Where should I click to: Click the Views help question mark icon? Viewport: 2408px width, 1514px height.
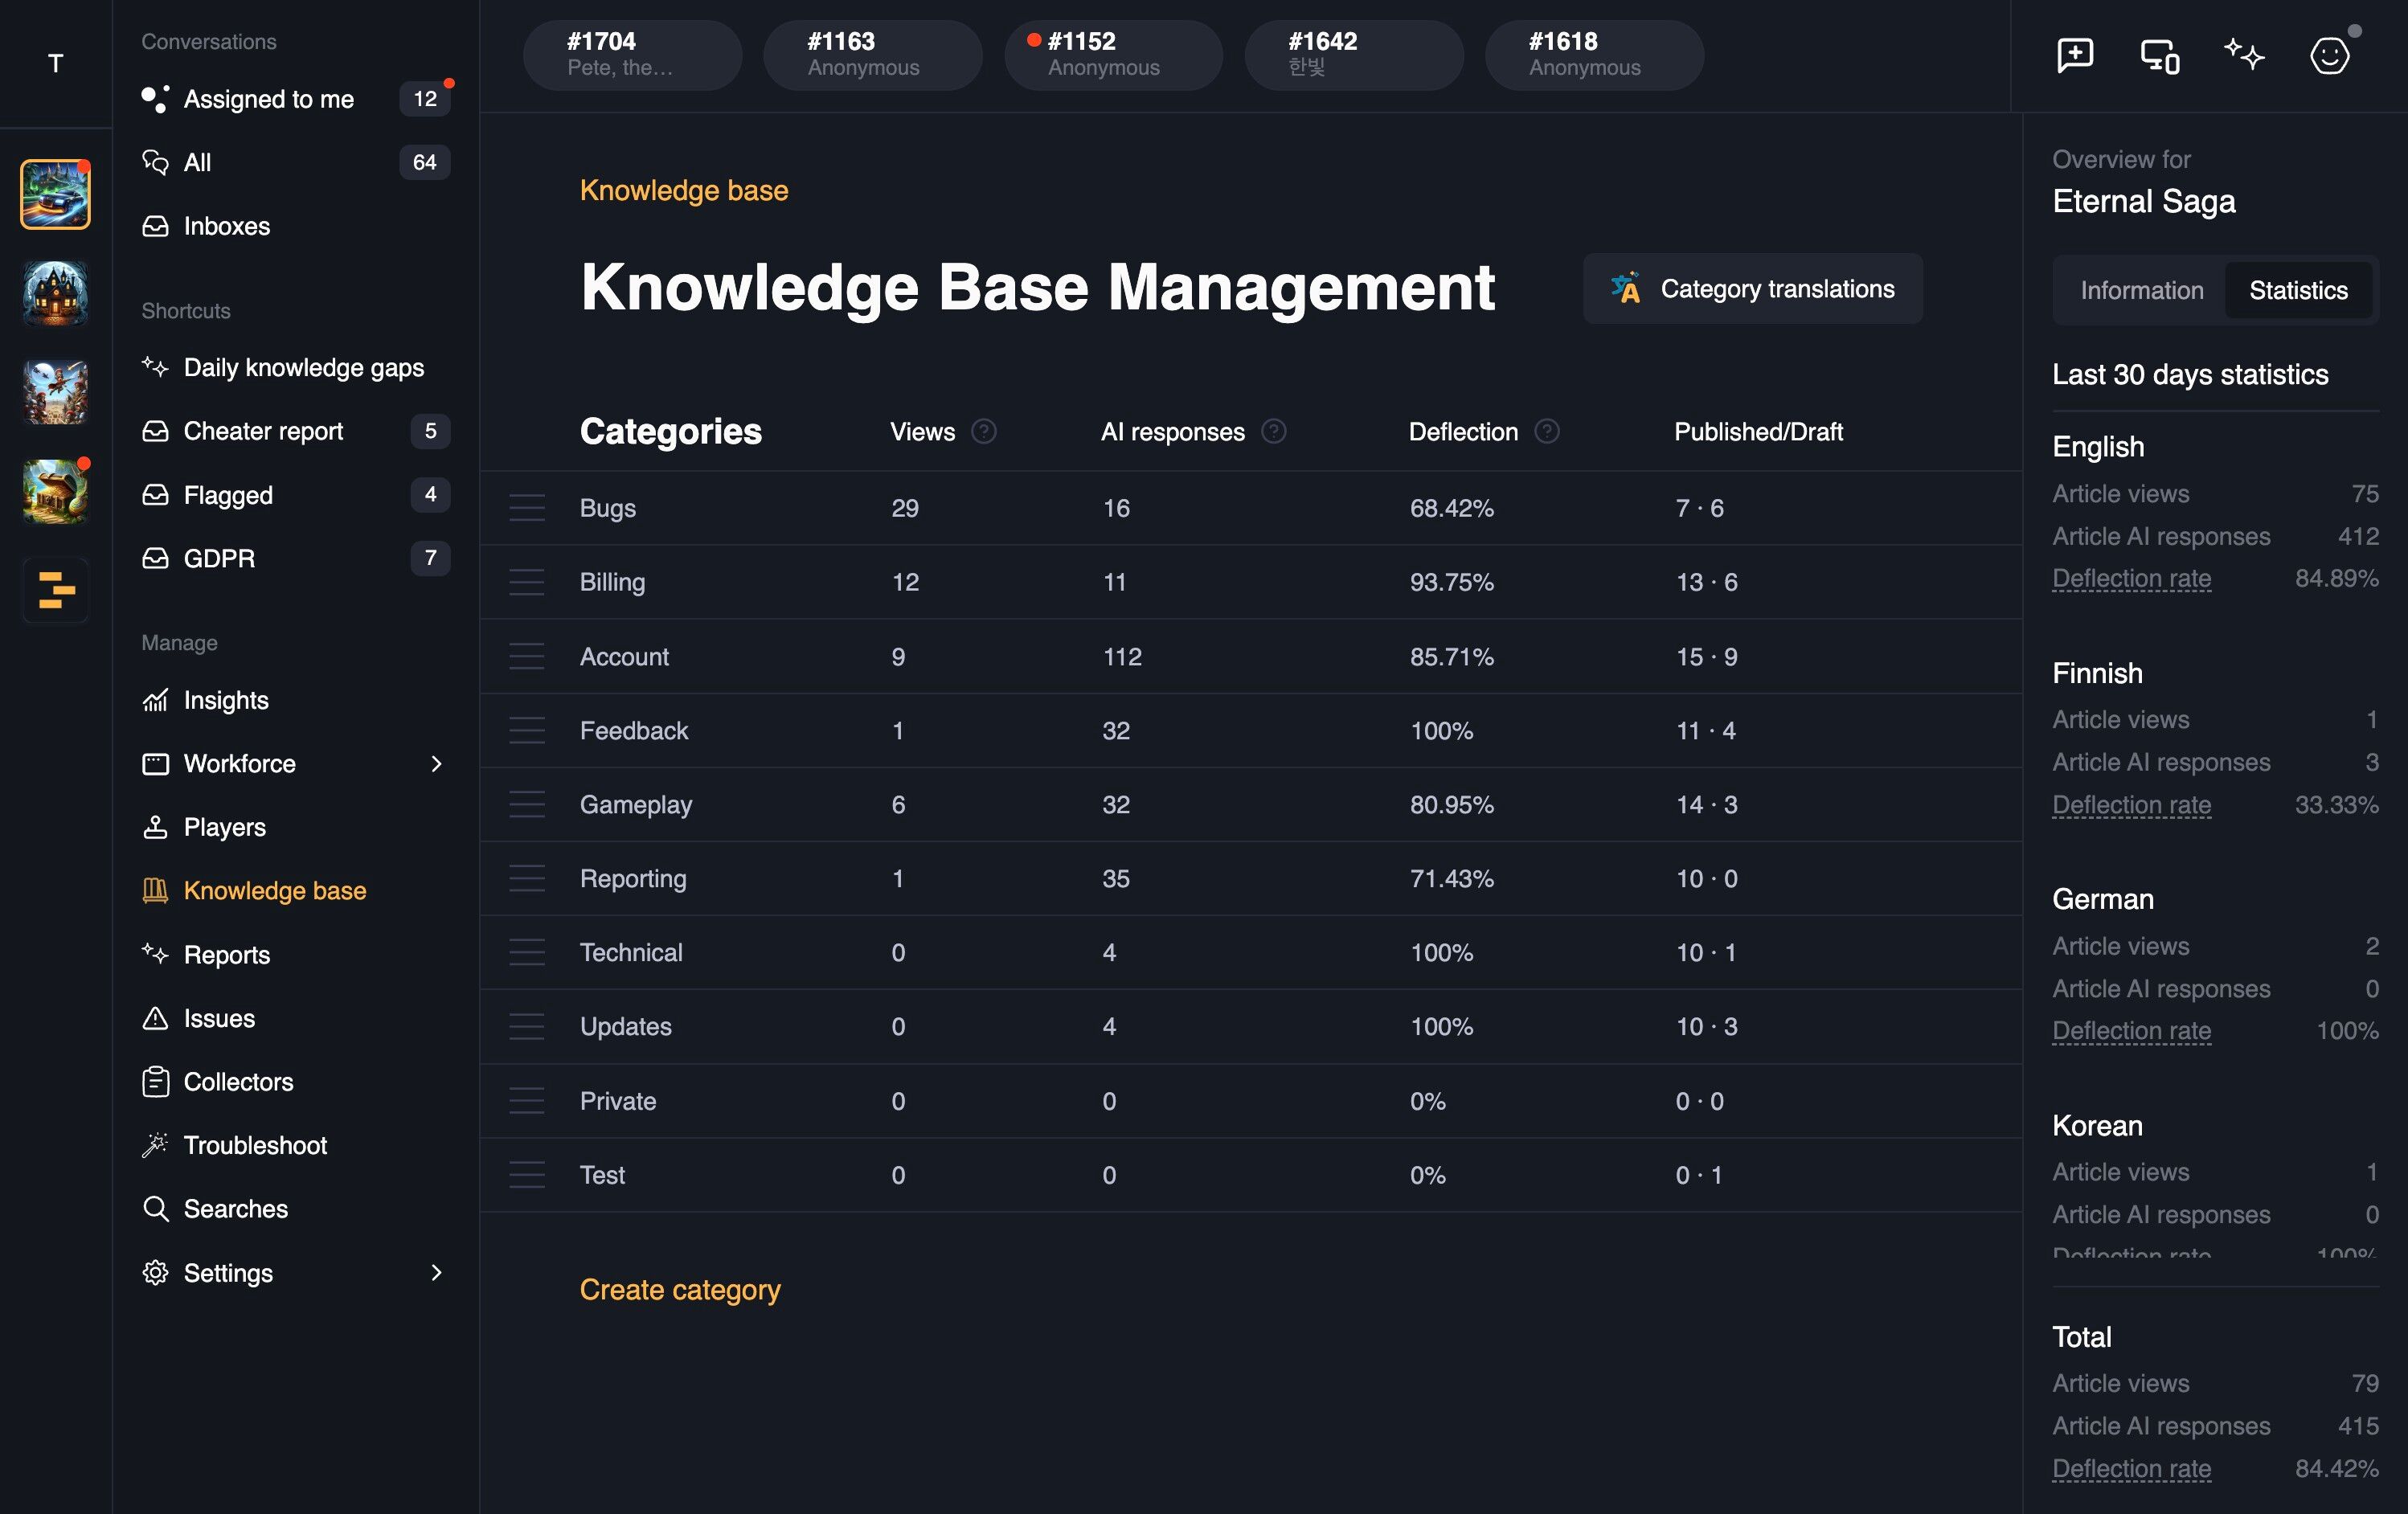point(984,431)
